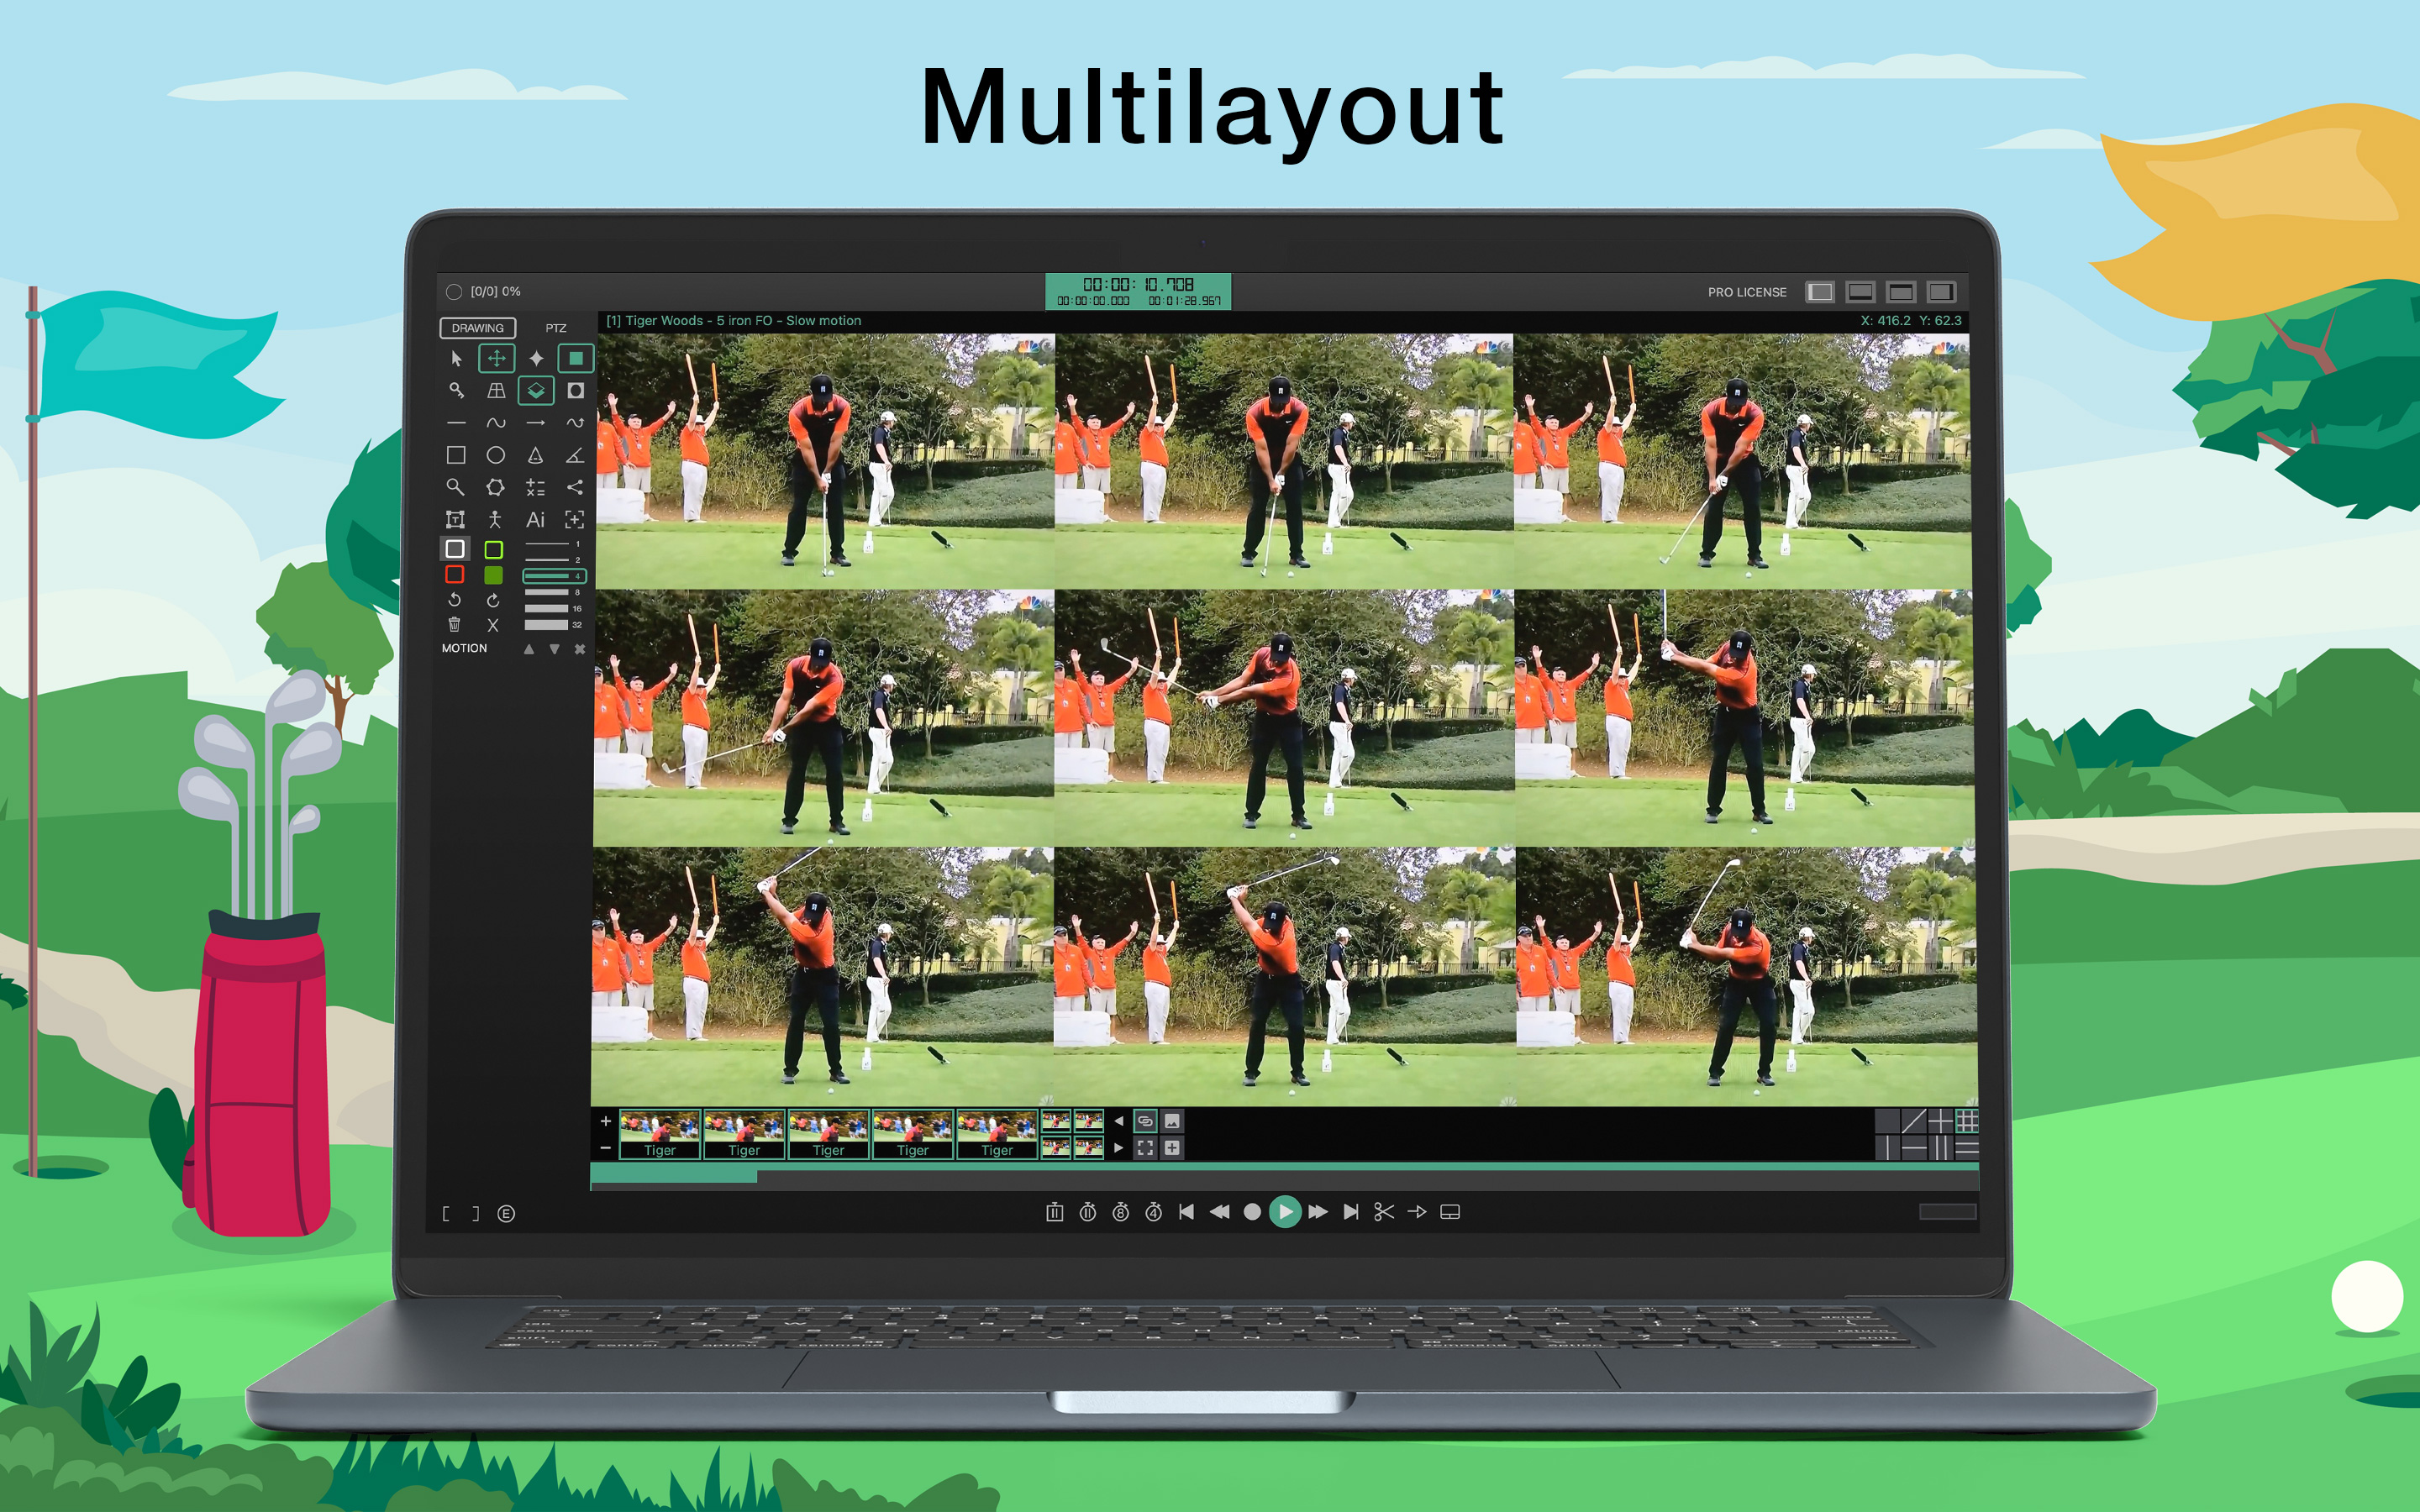Select the tracking target brackets tool
This screenshot has height=1512, width=2420.
(x=575, y=519)
